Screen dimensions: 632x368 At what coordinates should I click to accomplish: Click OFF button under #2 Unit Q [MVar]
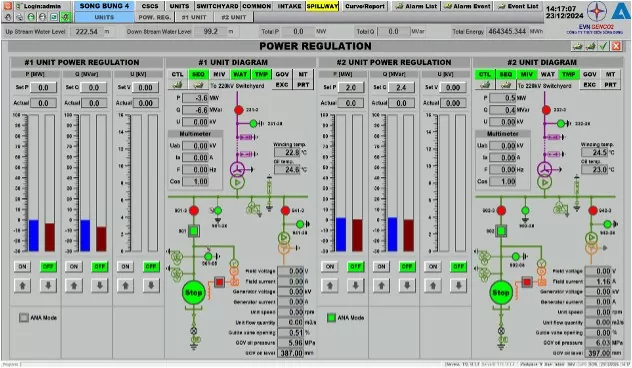[407, 266]
